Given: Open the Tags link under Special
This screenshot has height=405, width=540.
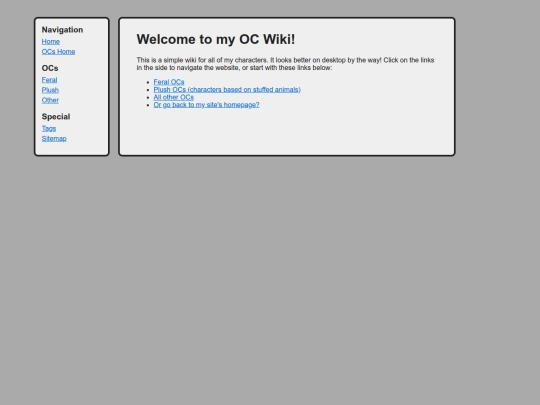Looking at the screenshot, I should click(49, 128).
